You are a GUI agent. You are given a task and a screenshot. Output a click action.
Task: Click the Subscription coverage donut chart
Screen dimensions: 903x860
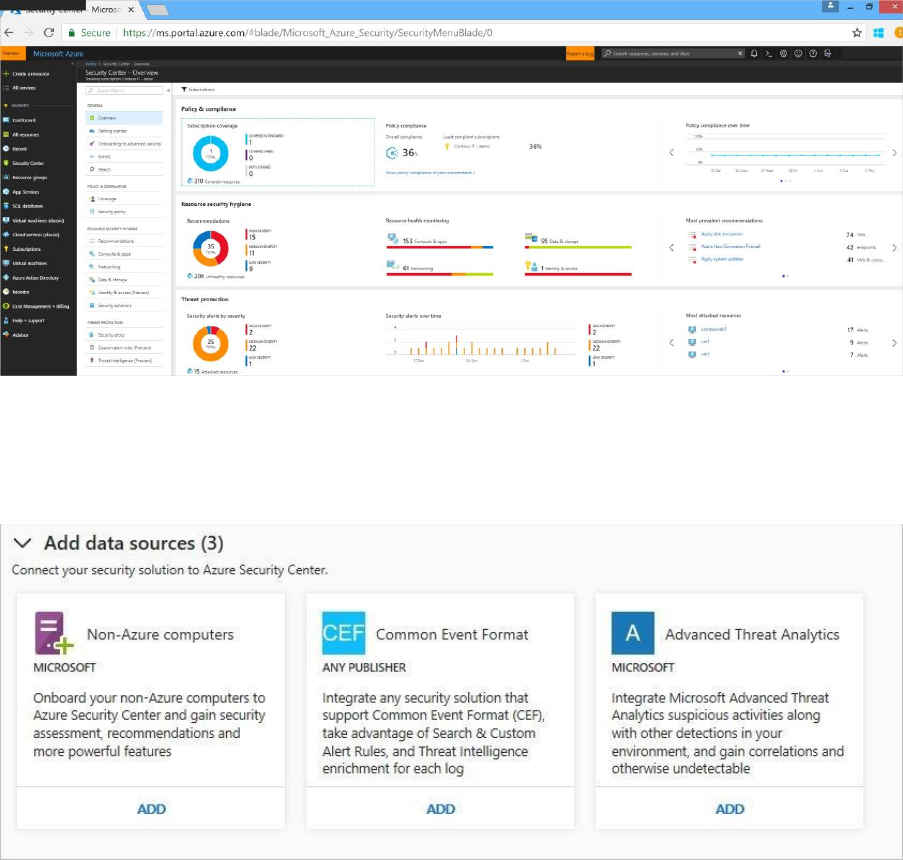pyautogui.click(x=211, y=153)
